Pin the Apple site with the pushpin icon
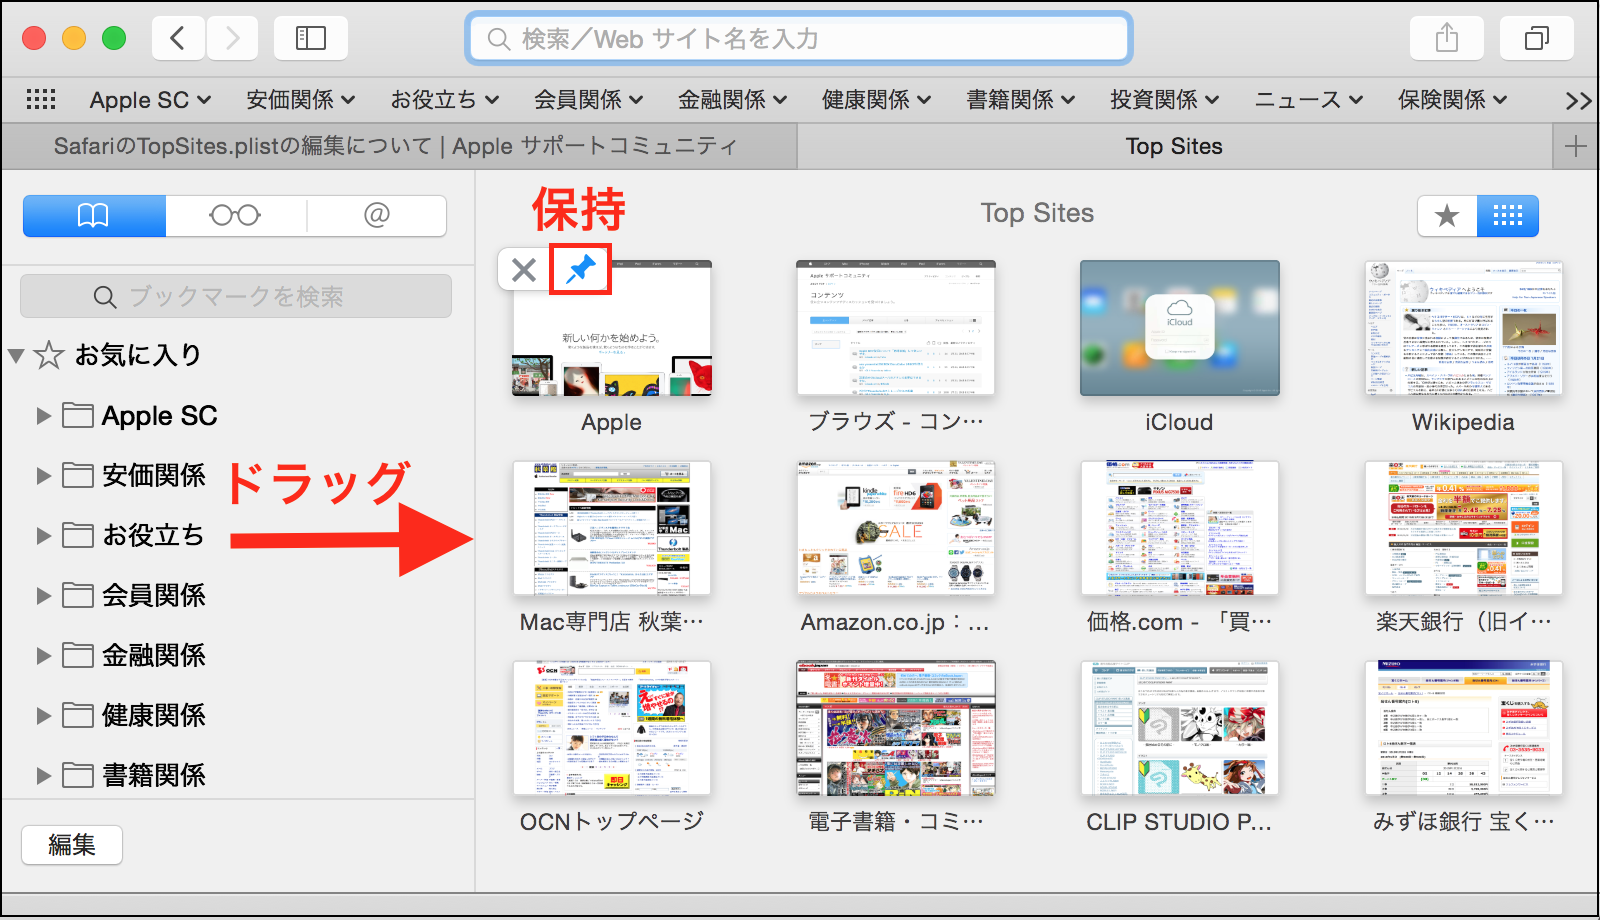The image size is (1600, 920). click(580, 269)
